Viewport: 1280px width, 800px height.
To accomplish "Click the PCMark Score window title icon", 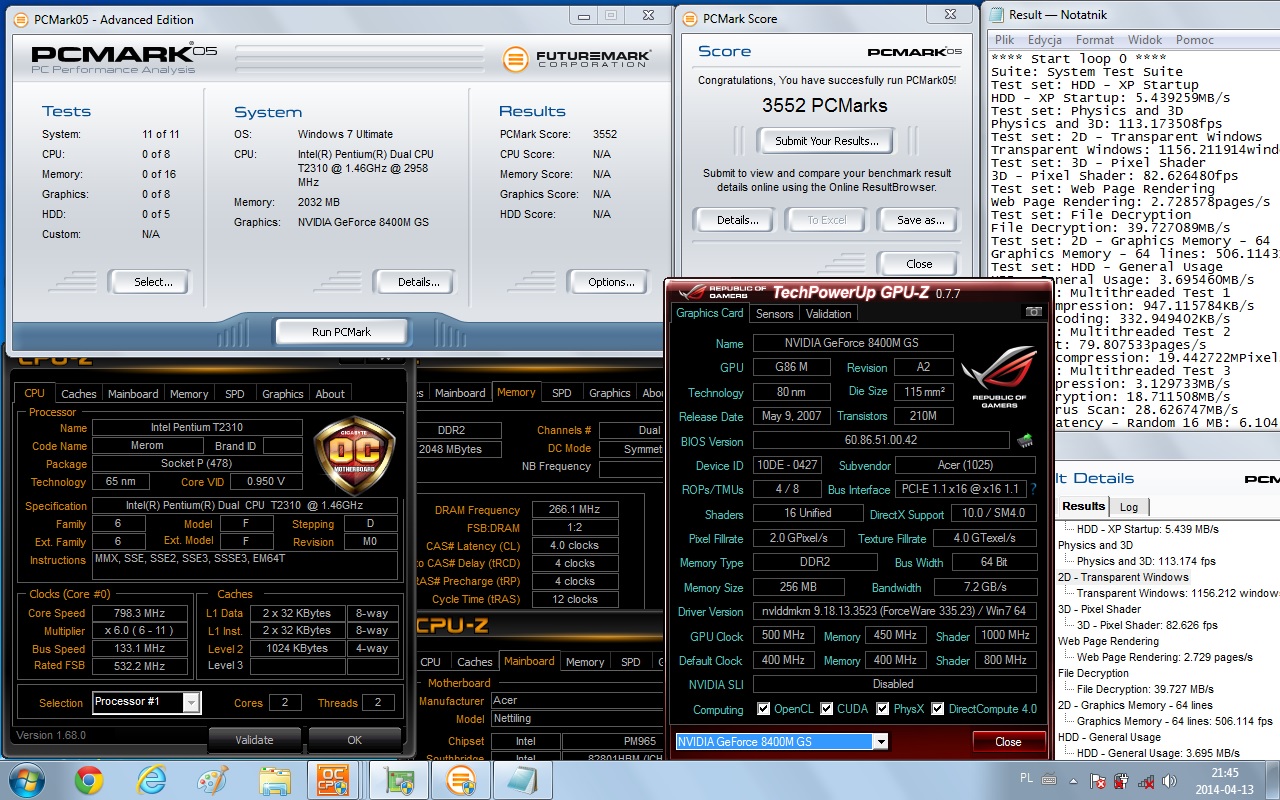I will [x=690, y=18].
